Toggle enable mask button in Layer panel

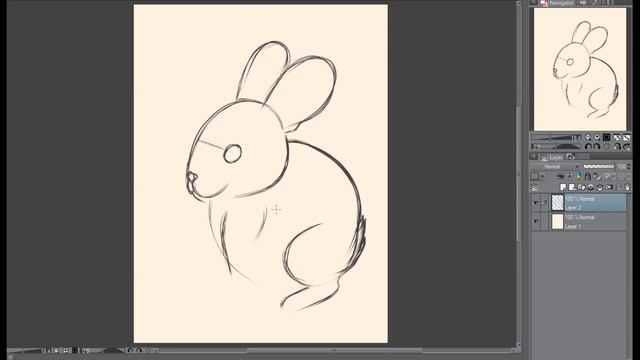(x=610, y=176)
